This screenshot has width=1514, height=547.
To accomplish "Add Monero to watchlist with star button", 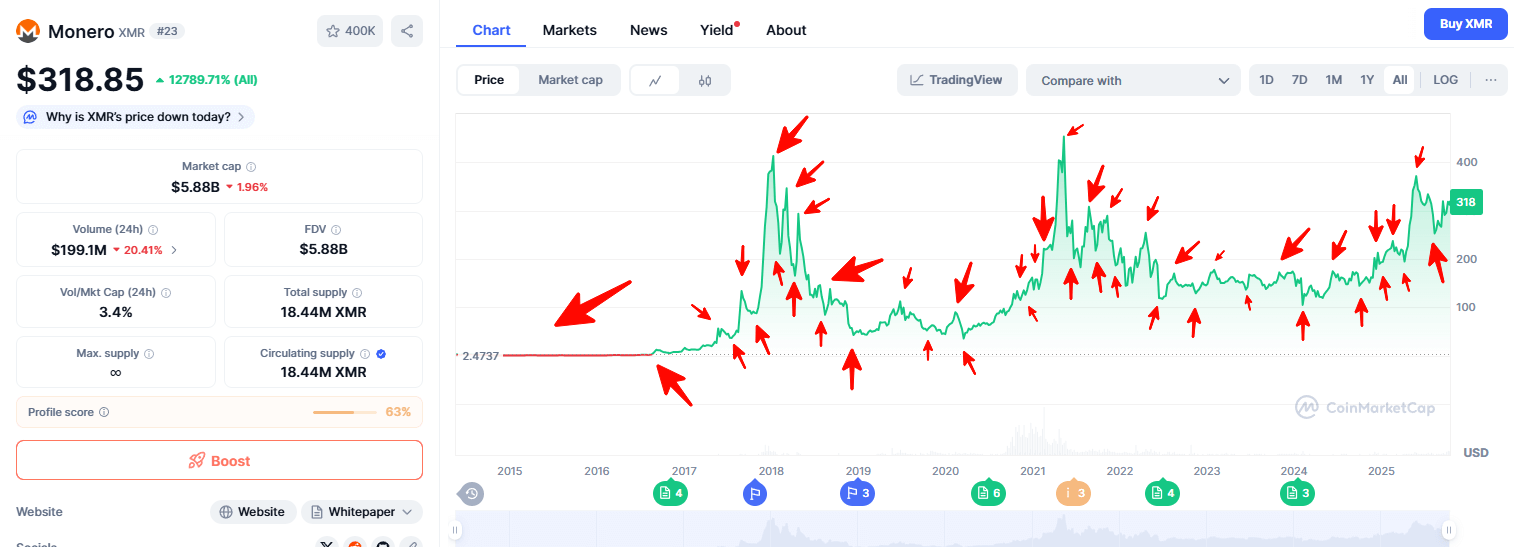I will tap(349, 31).
